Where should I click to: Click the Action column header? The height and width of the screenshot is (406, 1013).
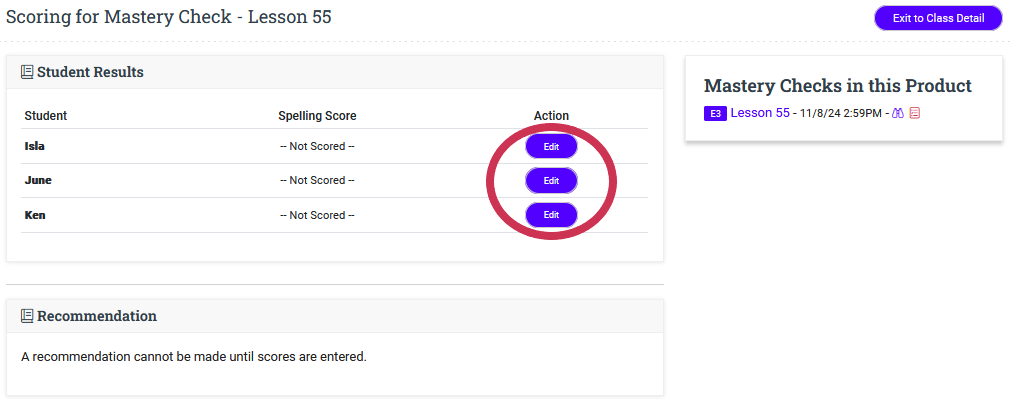551,116
